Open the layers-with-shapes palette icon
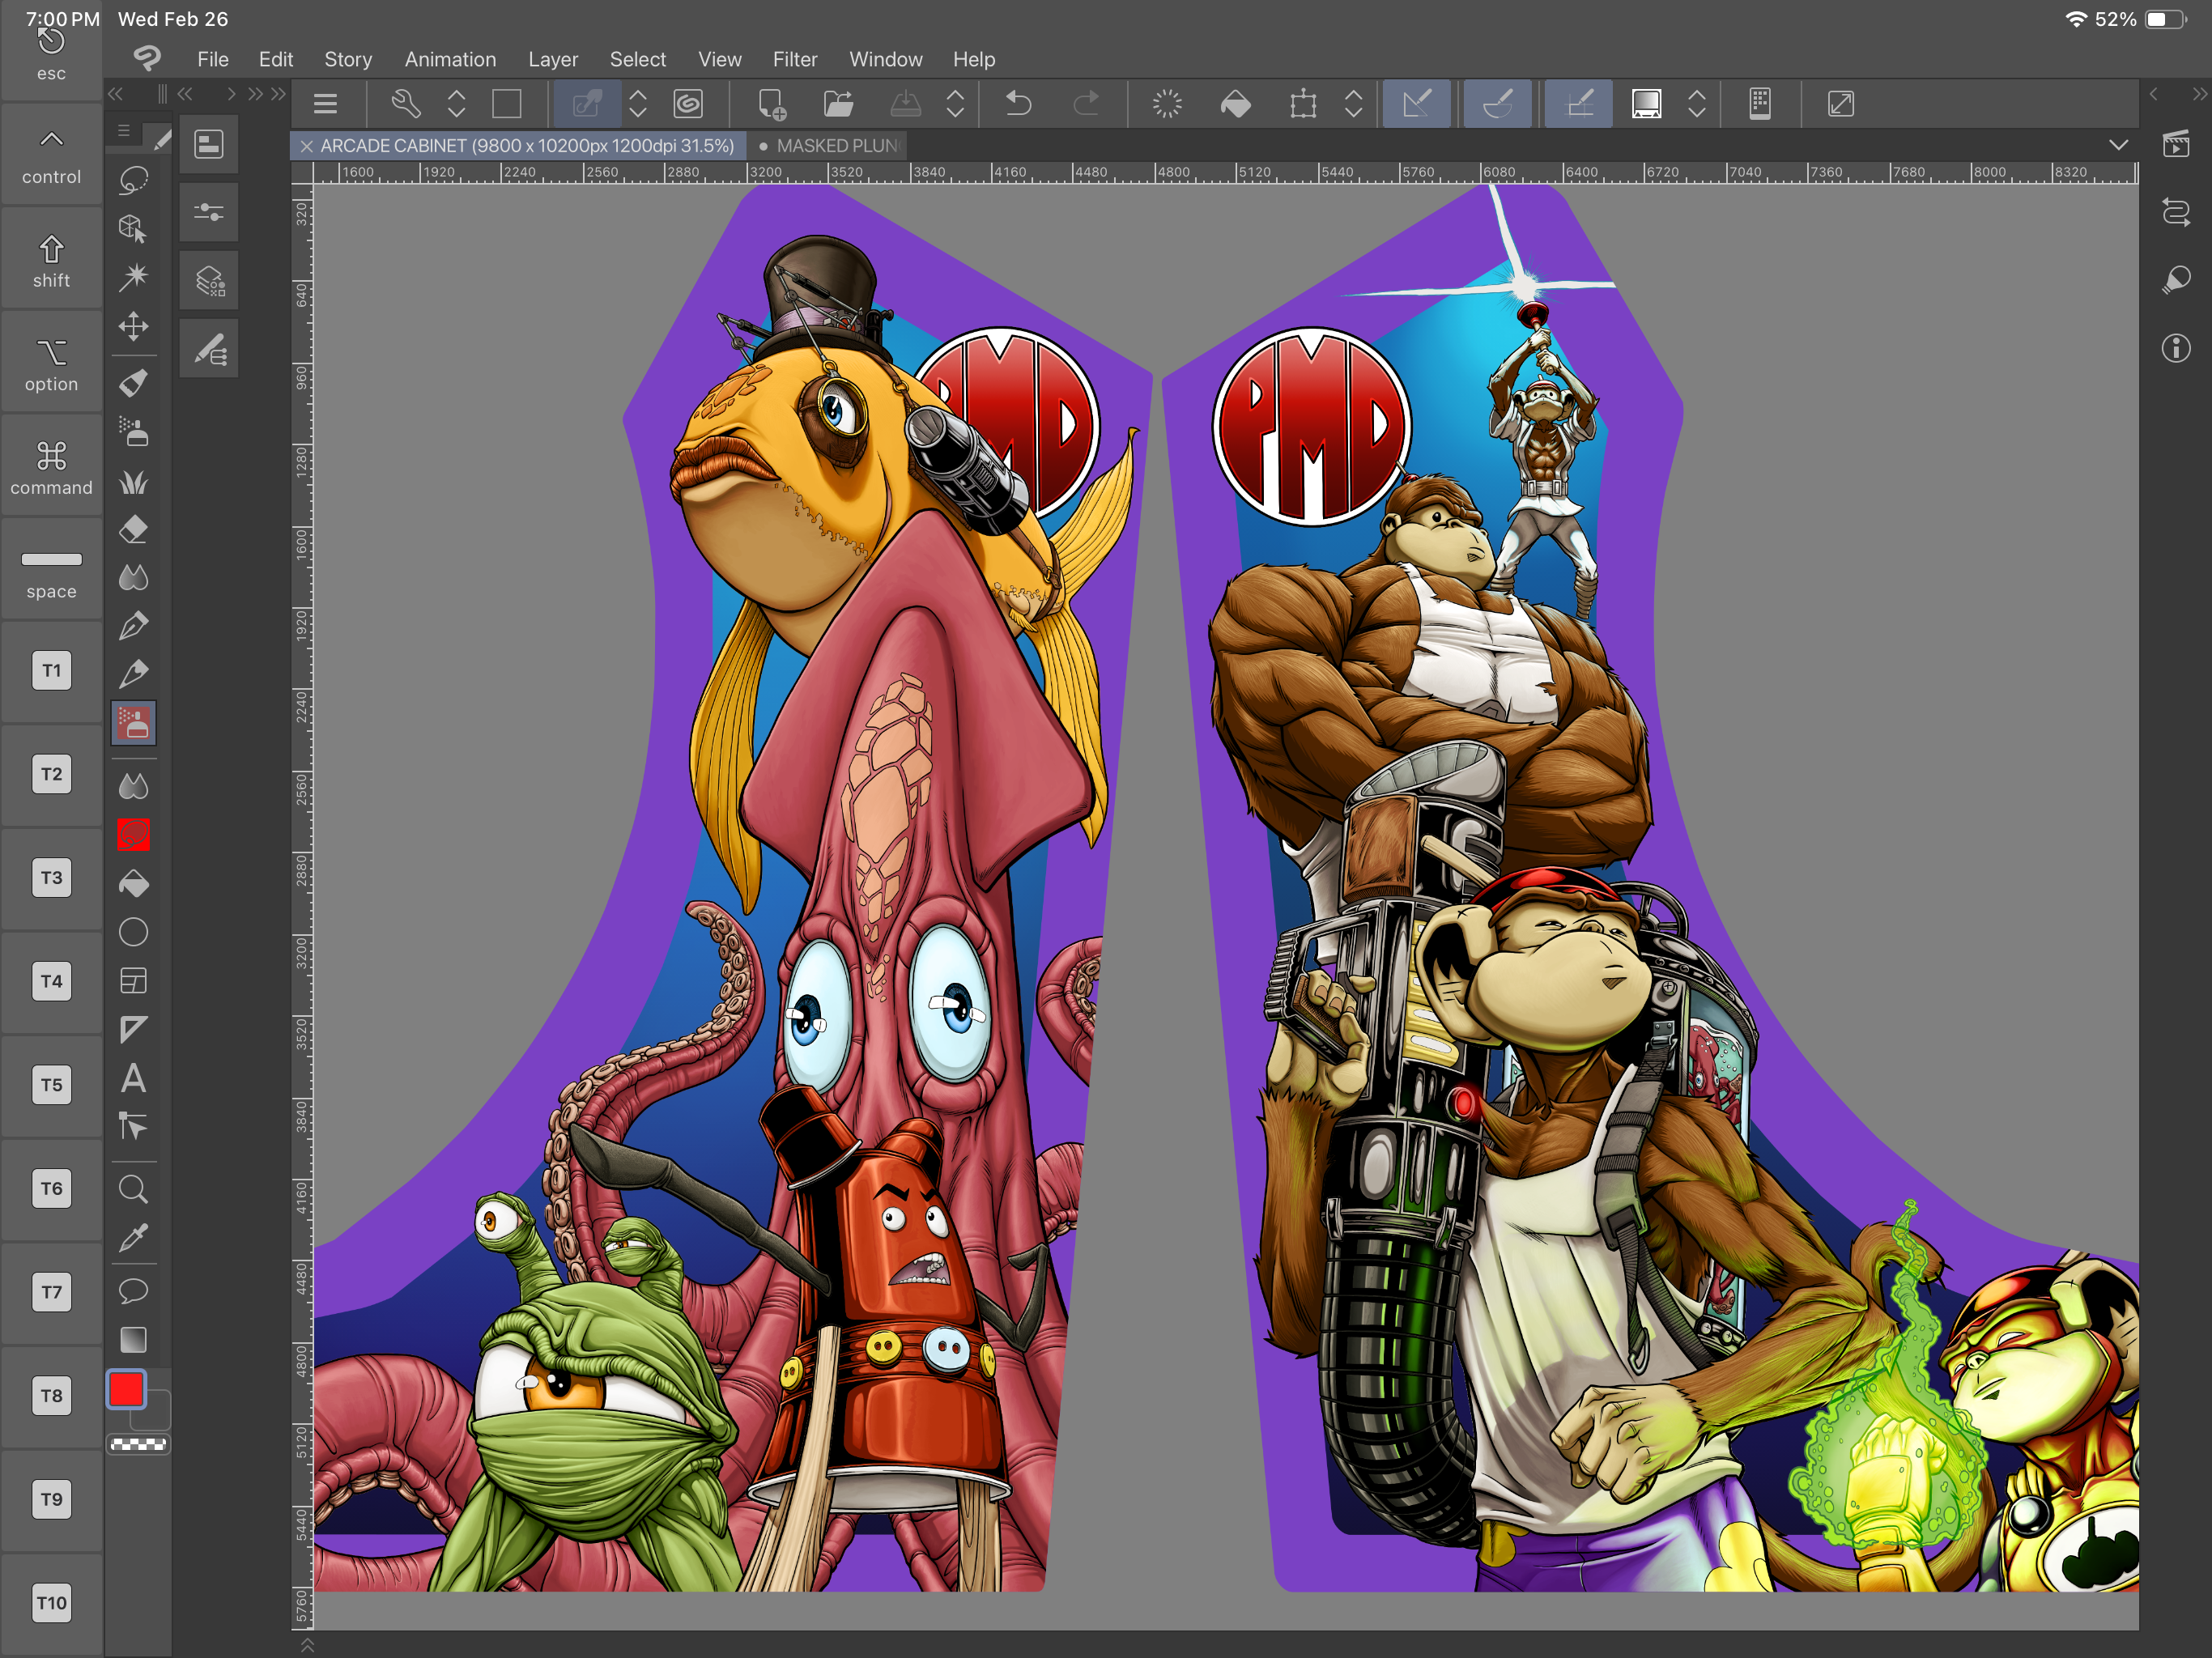This screenshot has width=2212, height=1658. pyautogui.click(x=209, y=281)
